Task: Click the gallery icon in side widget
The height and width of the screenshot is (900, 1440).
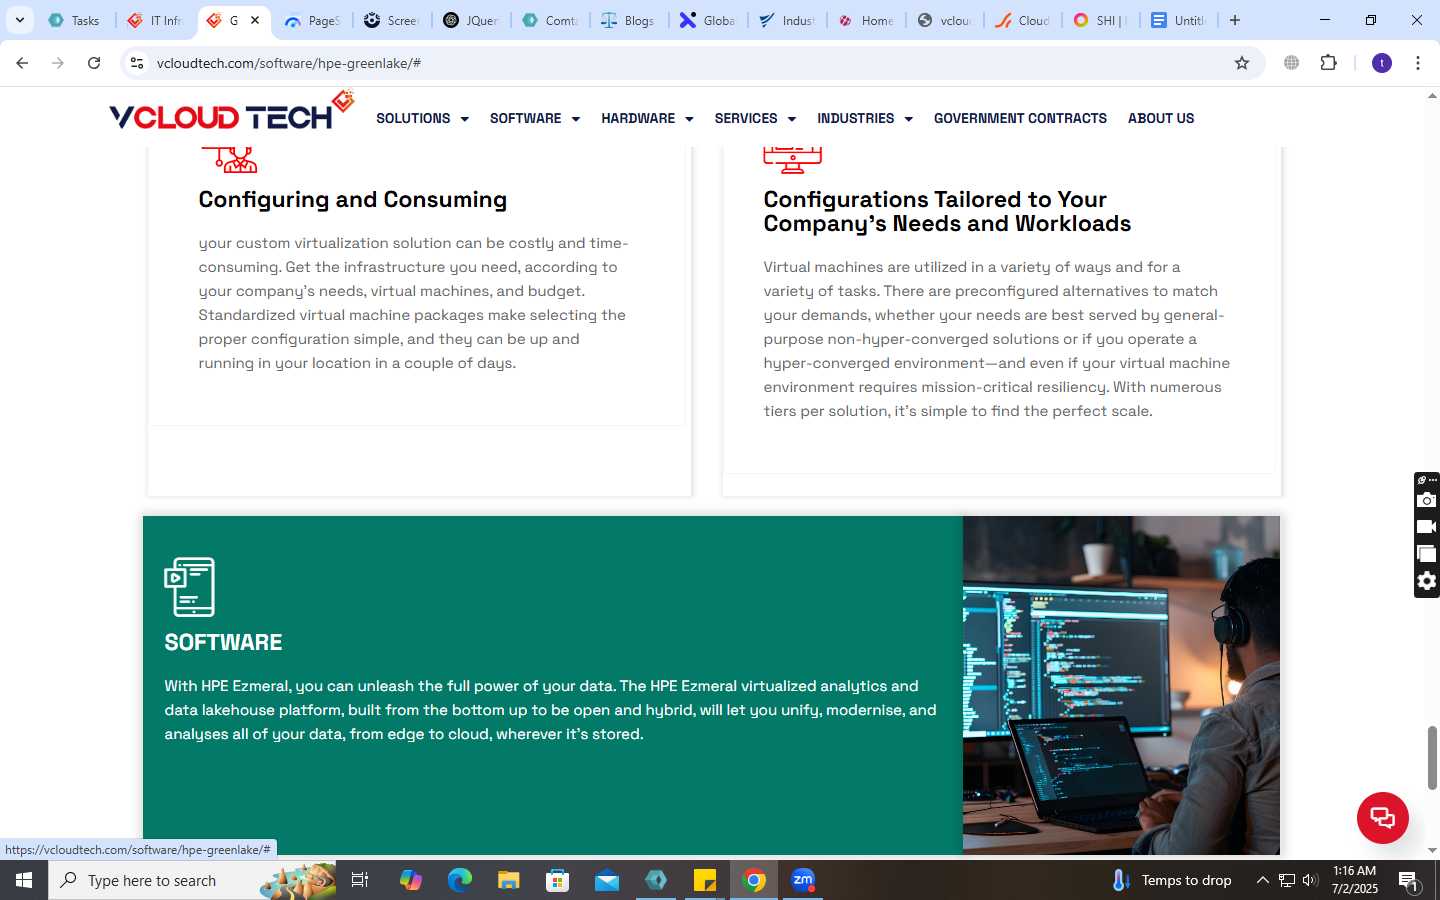Action: pyautogui.click(x=1427, y=554)
